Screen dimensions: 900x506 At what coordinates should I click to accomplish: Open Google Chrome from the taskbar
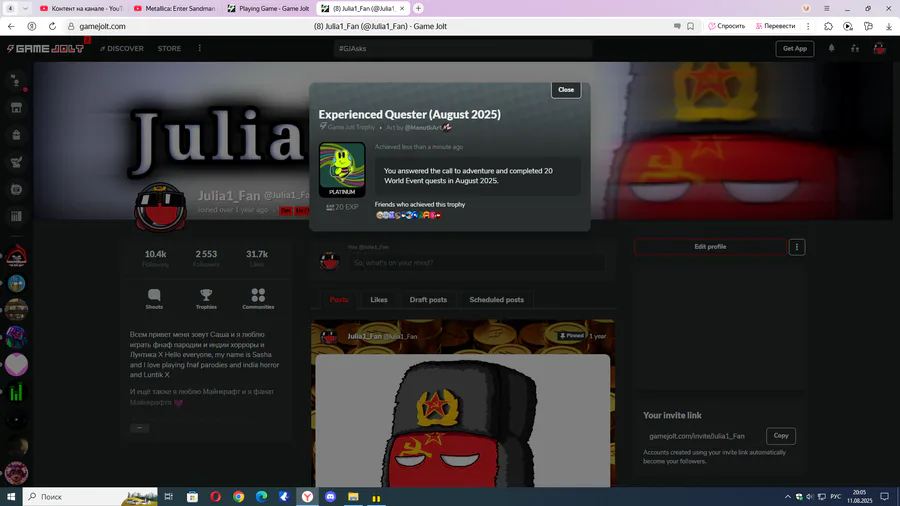pos(238,497)
